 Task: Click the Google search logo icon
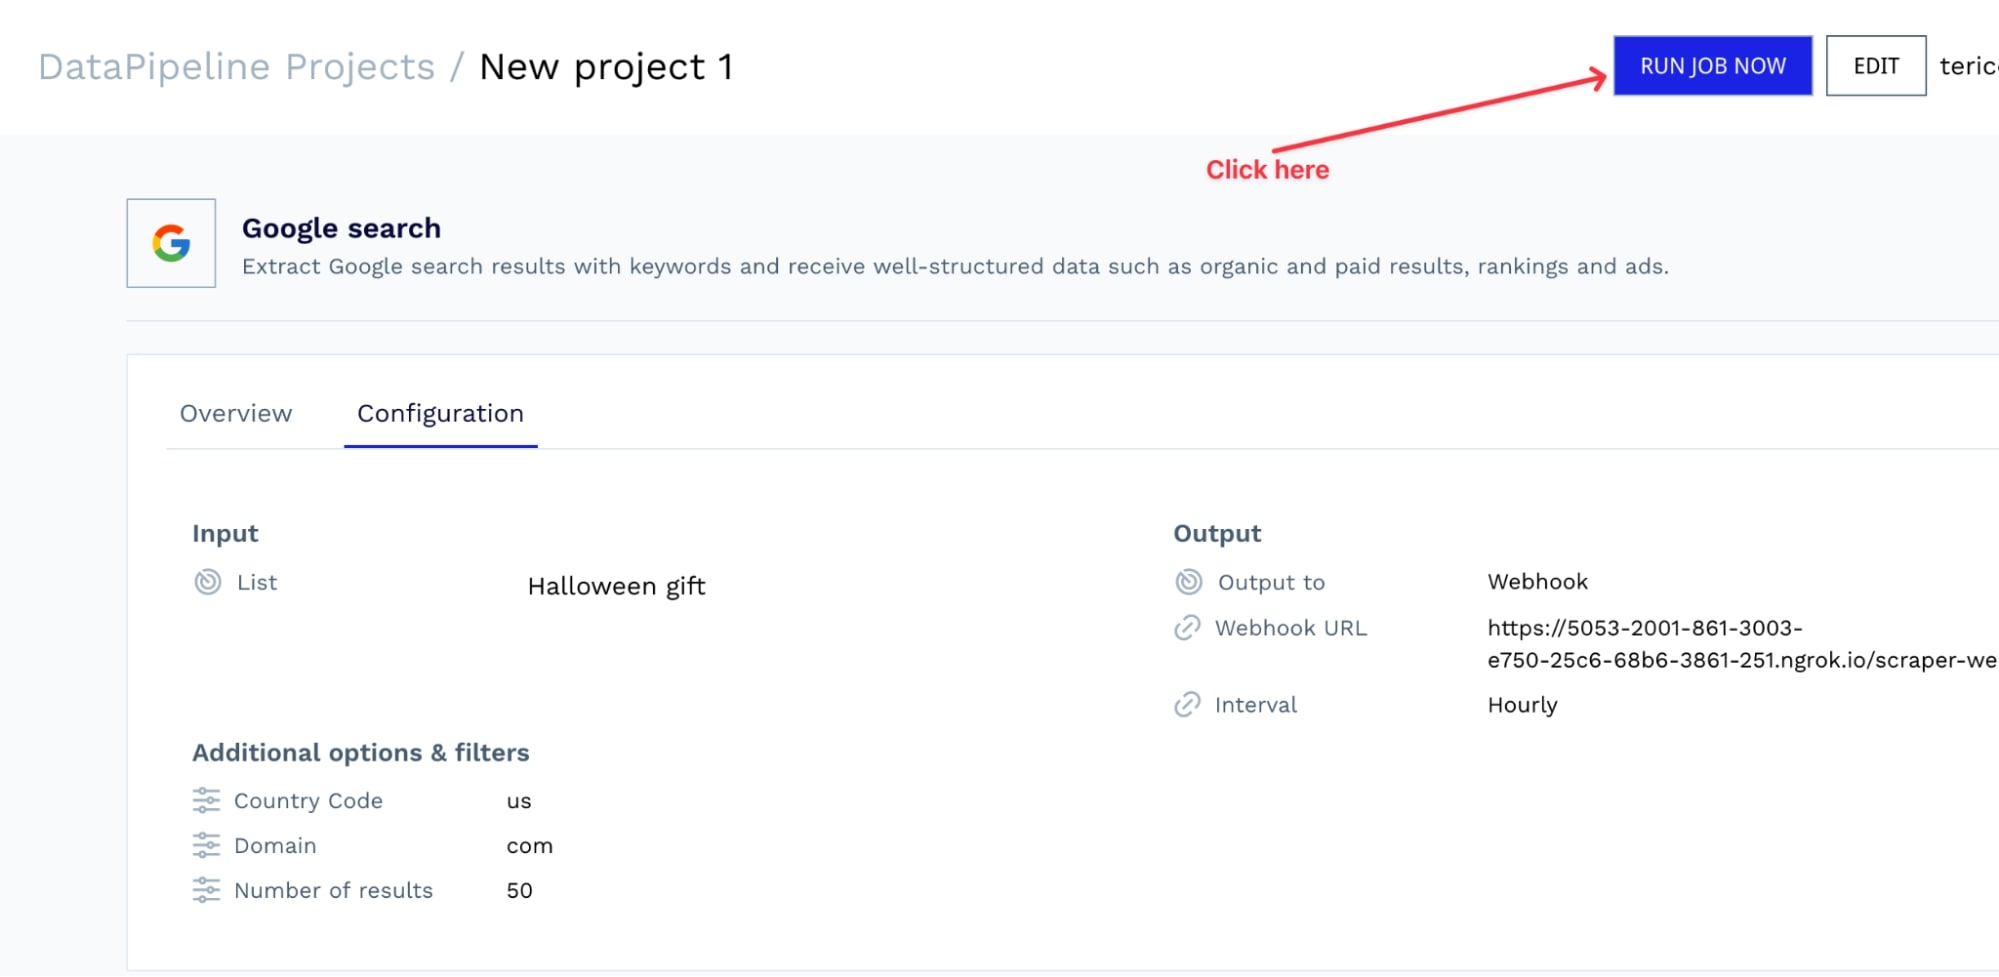[170, 243]
